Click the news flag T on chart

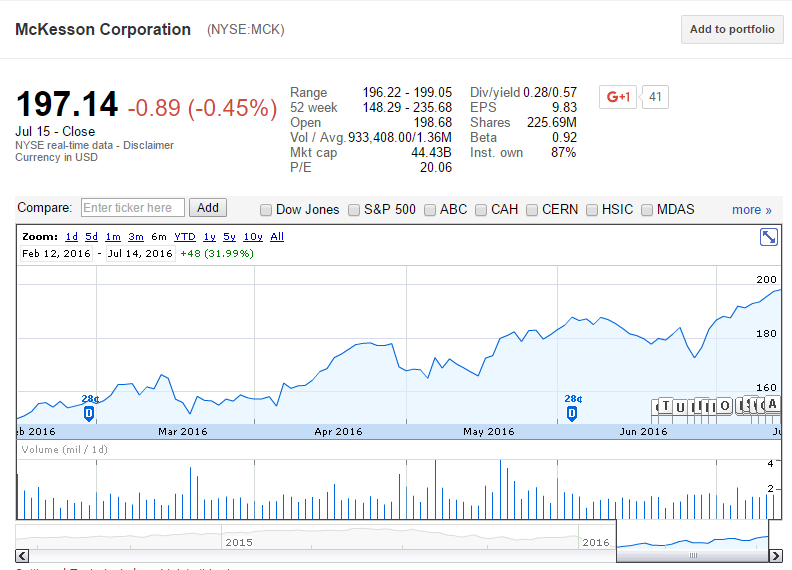pos(666,406)
